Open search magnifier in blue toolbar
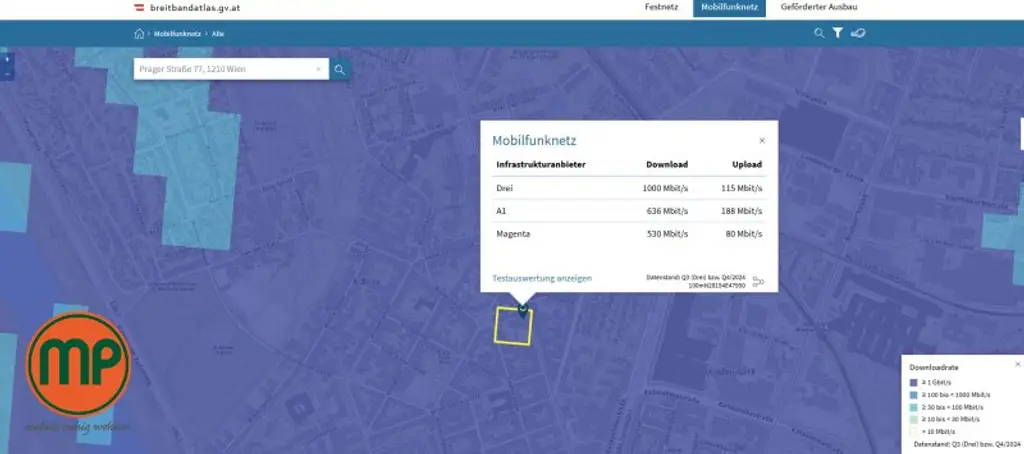Image resolution: width=1024 pixels, height=454 pixels. tap(819, 33)
